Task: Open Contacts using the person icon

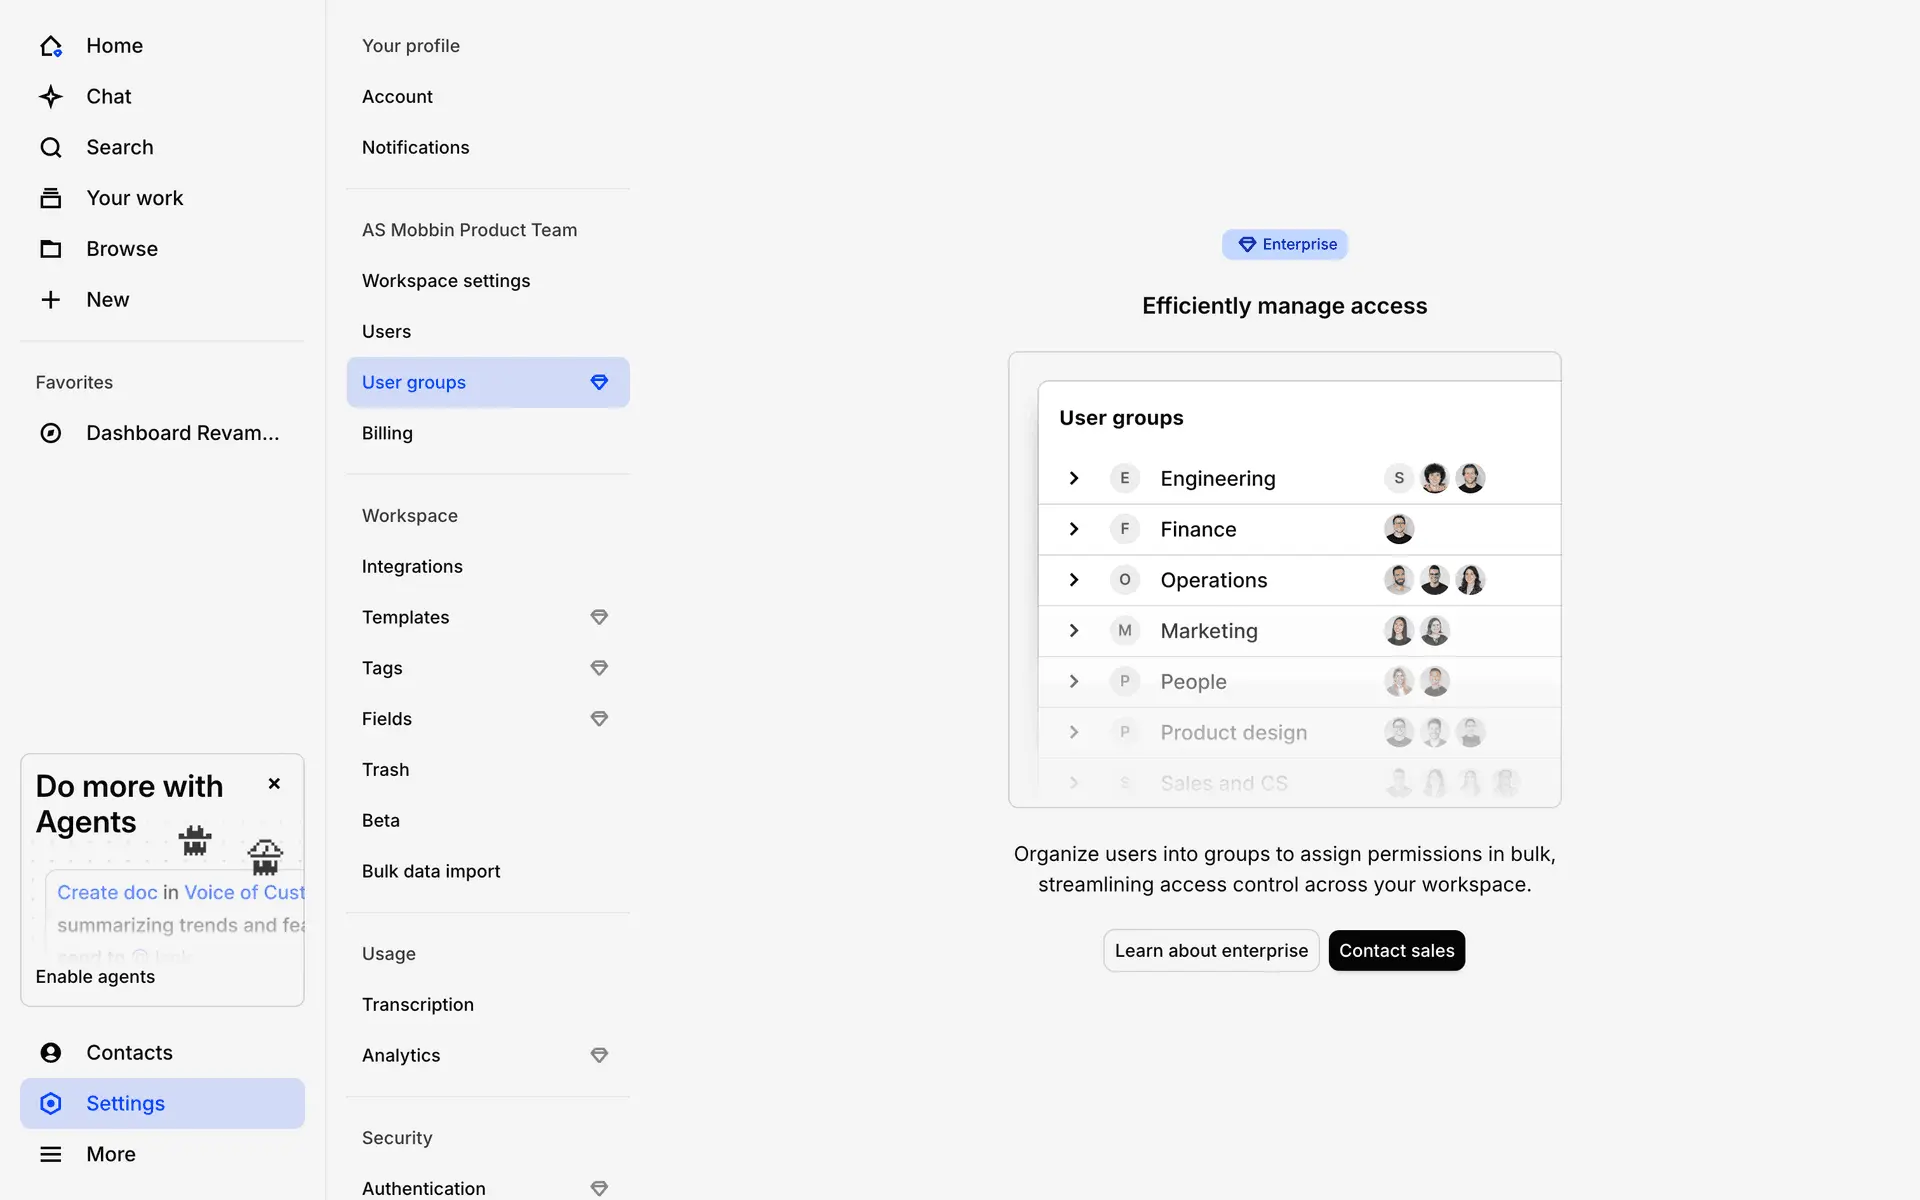Action: pos(51,1053)
